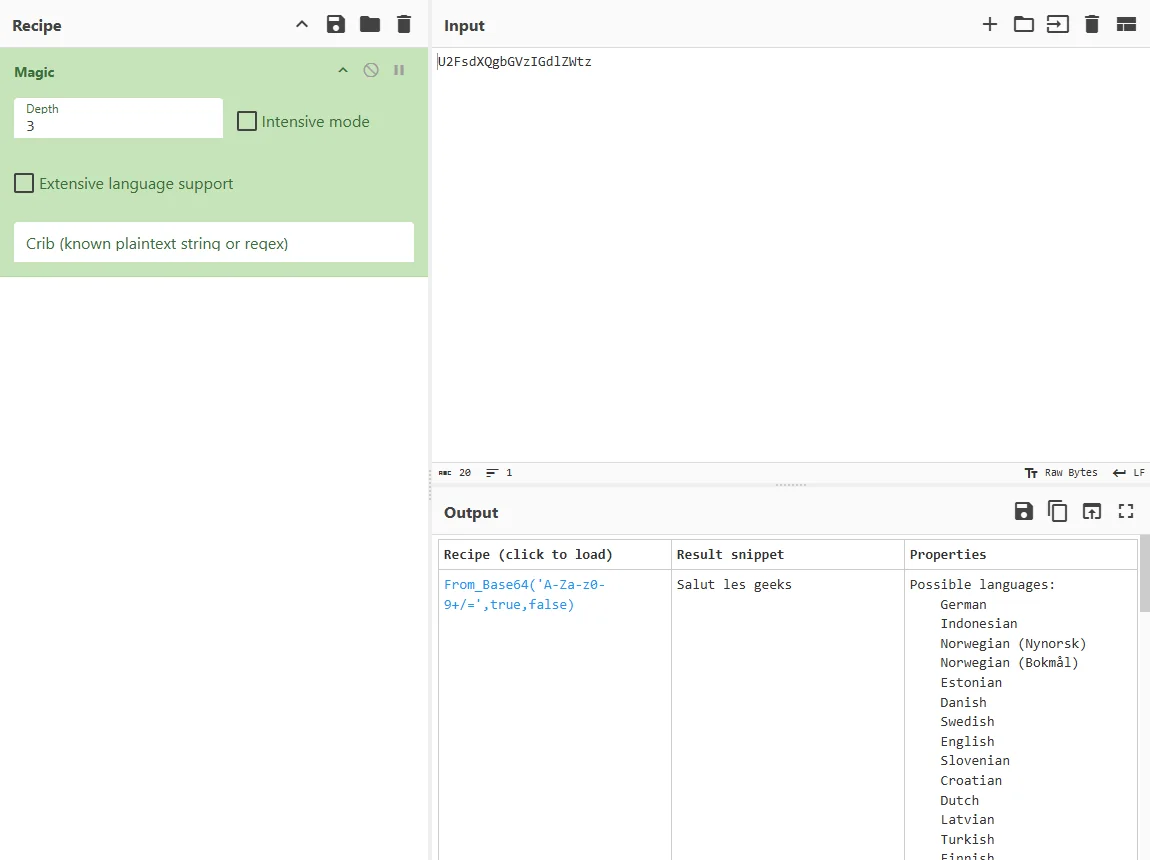Click 'Indonesian' in possible languages
The width and height of the screenshot is (1150, 860).
click(978, 623)
